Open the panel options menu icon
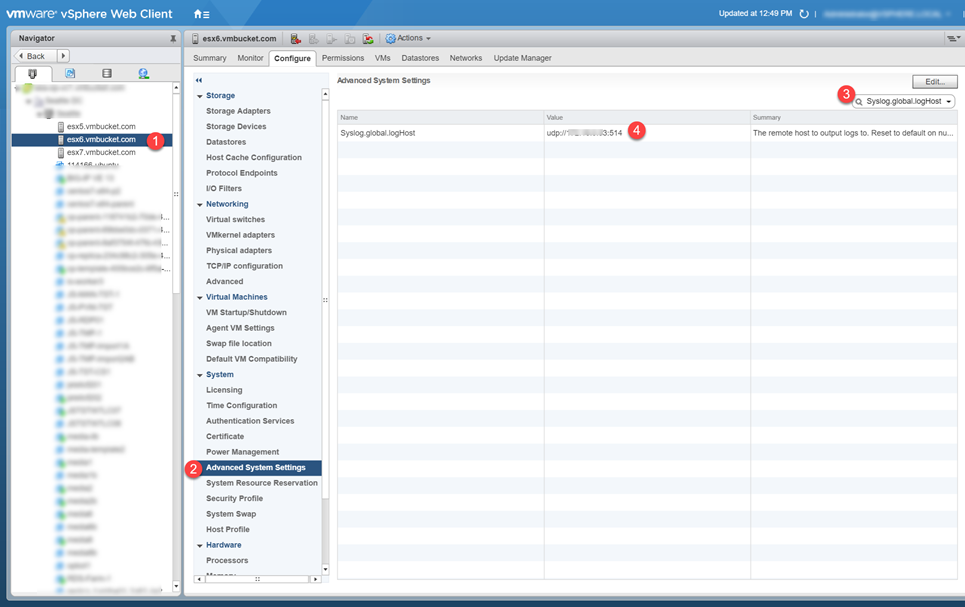This screenshot has height=607, width=965. (x=953, y=38)
